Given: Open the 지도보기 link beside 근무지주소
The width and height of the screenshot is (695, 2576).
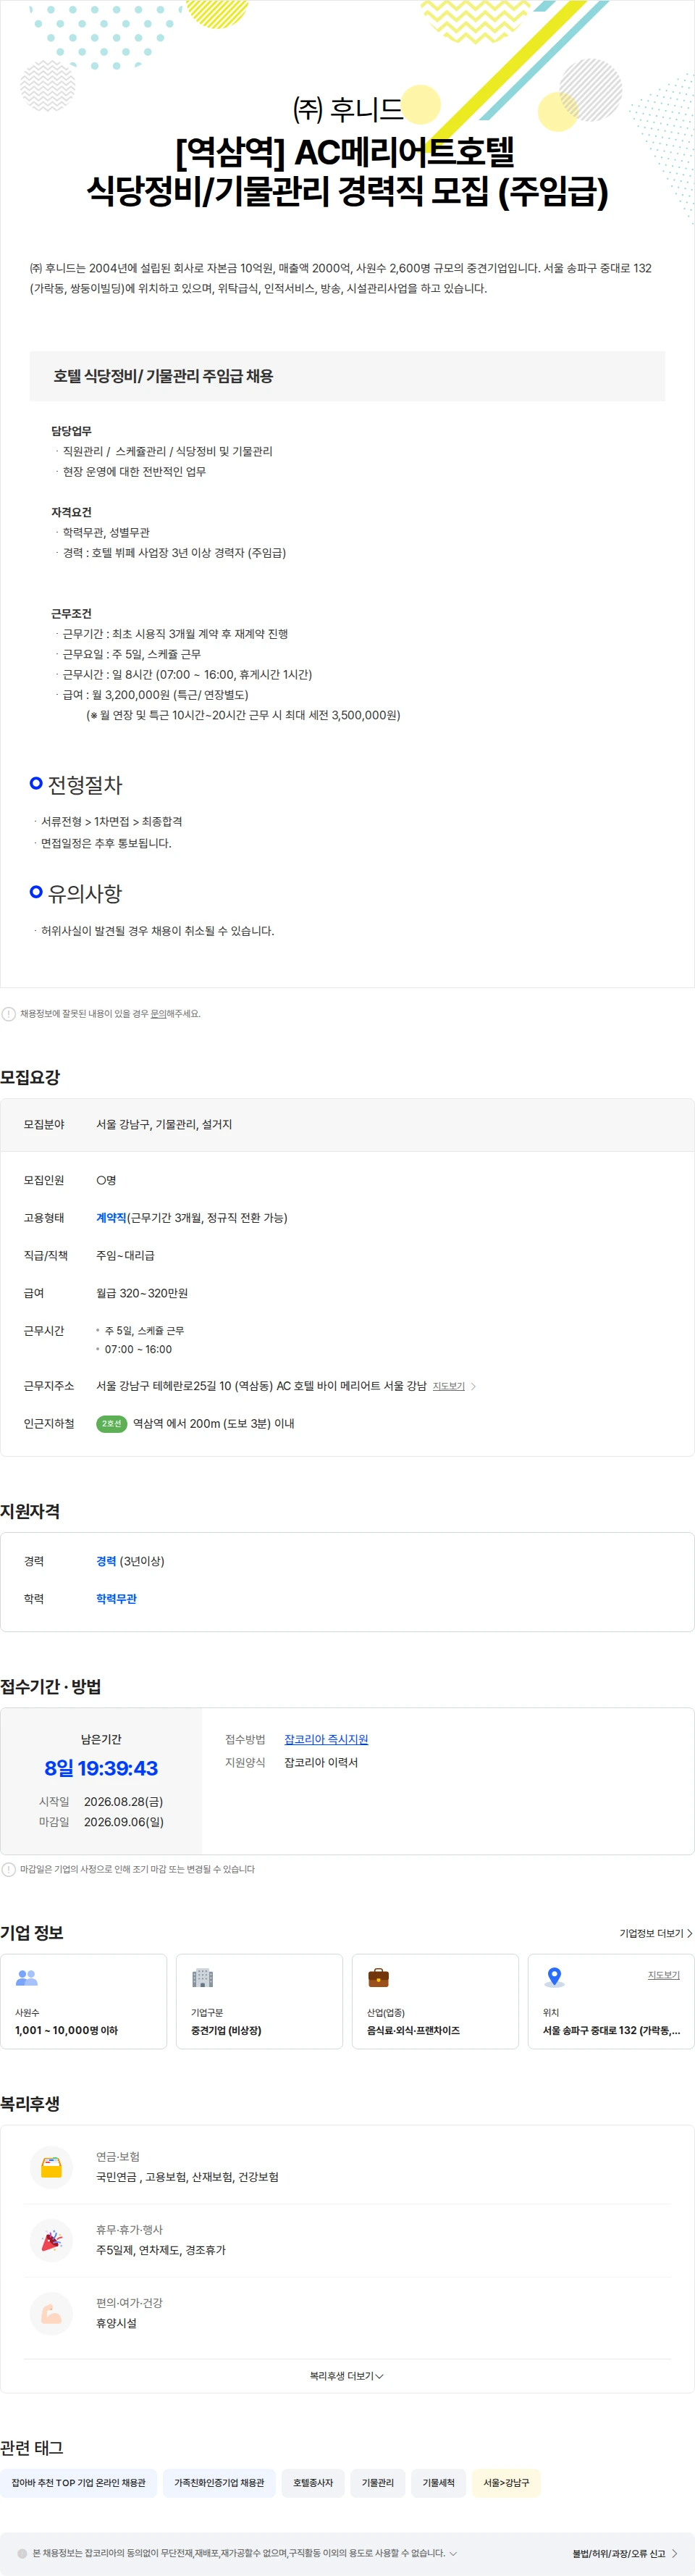Looking at the screenshot, I should (x=448, y=1386).
